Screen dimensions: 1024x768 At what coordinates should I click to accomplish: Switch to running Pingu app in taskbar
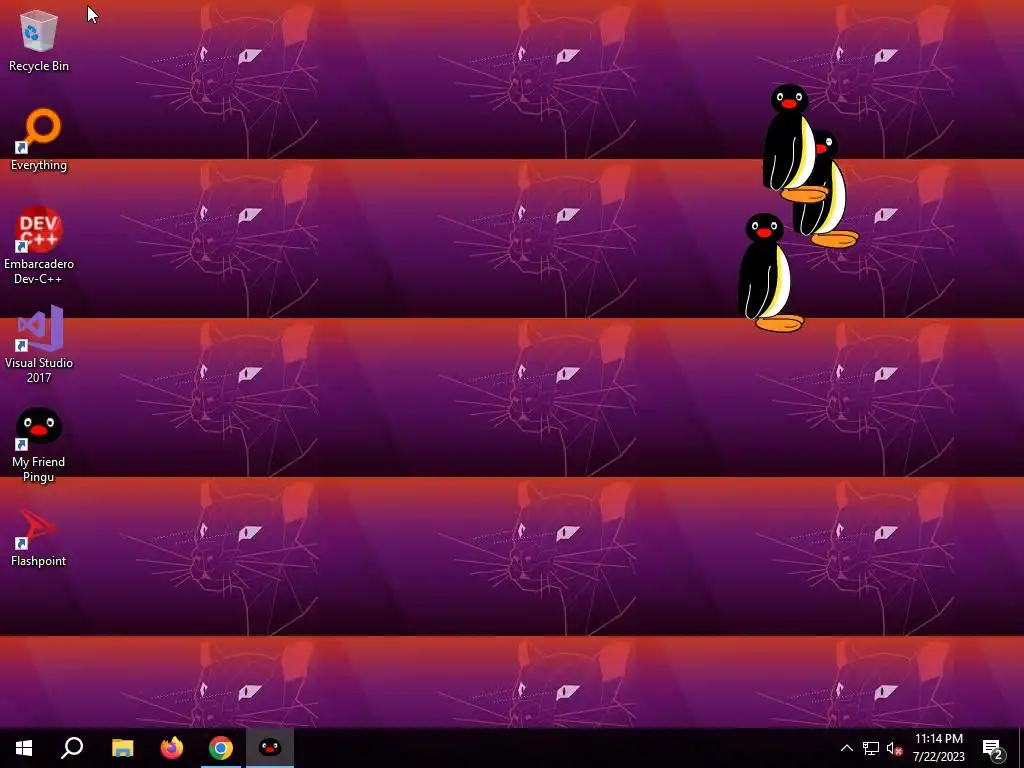click(x=270, y=748)
